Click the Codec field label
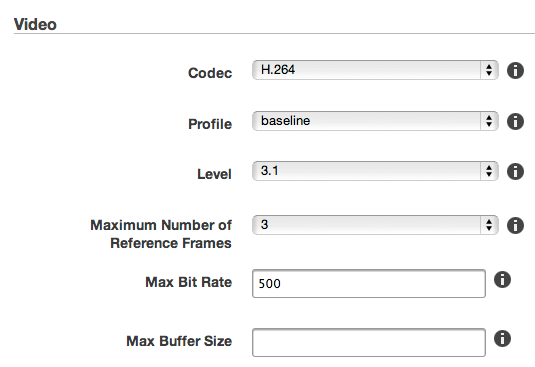This screenshot has width=535, height=367. 210,73
